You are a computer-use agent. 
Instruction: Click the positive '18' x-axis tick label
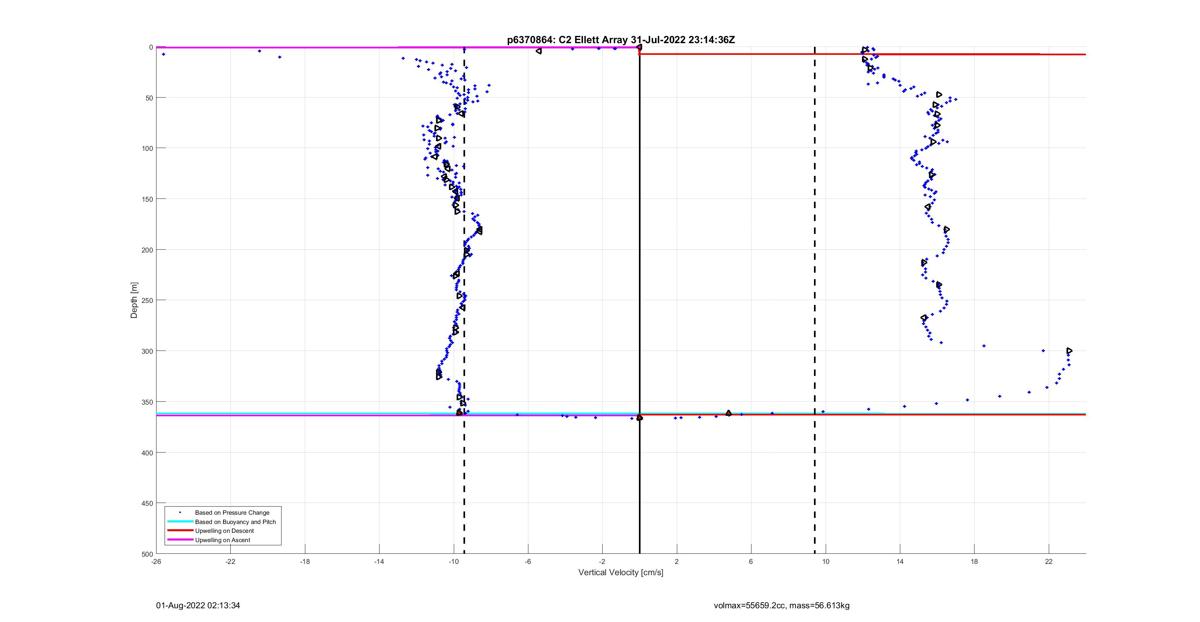(x=974, y=561)
